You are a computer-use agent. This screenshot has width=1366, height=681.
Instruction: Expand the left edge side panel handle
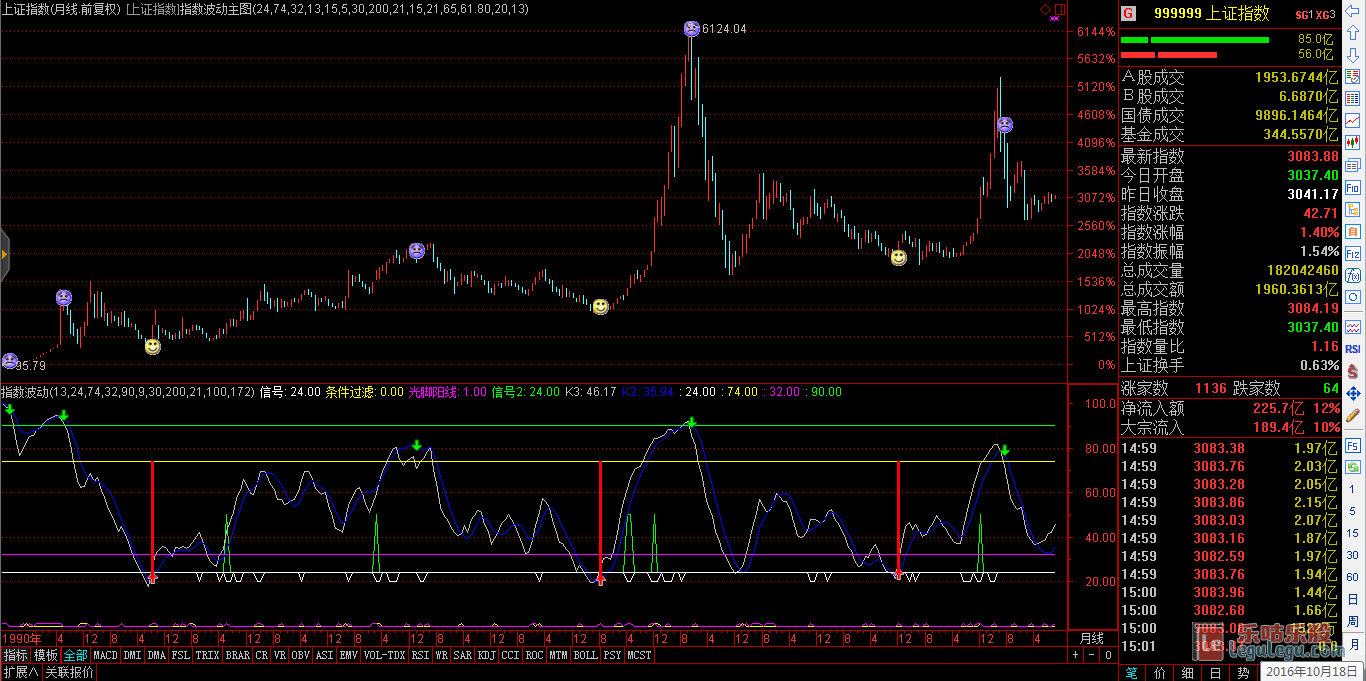4,255
